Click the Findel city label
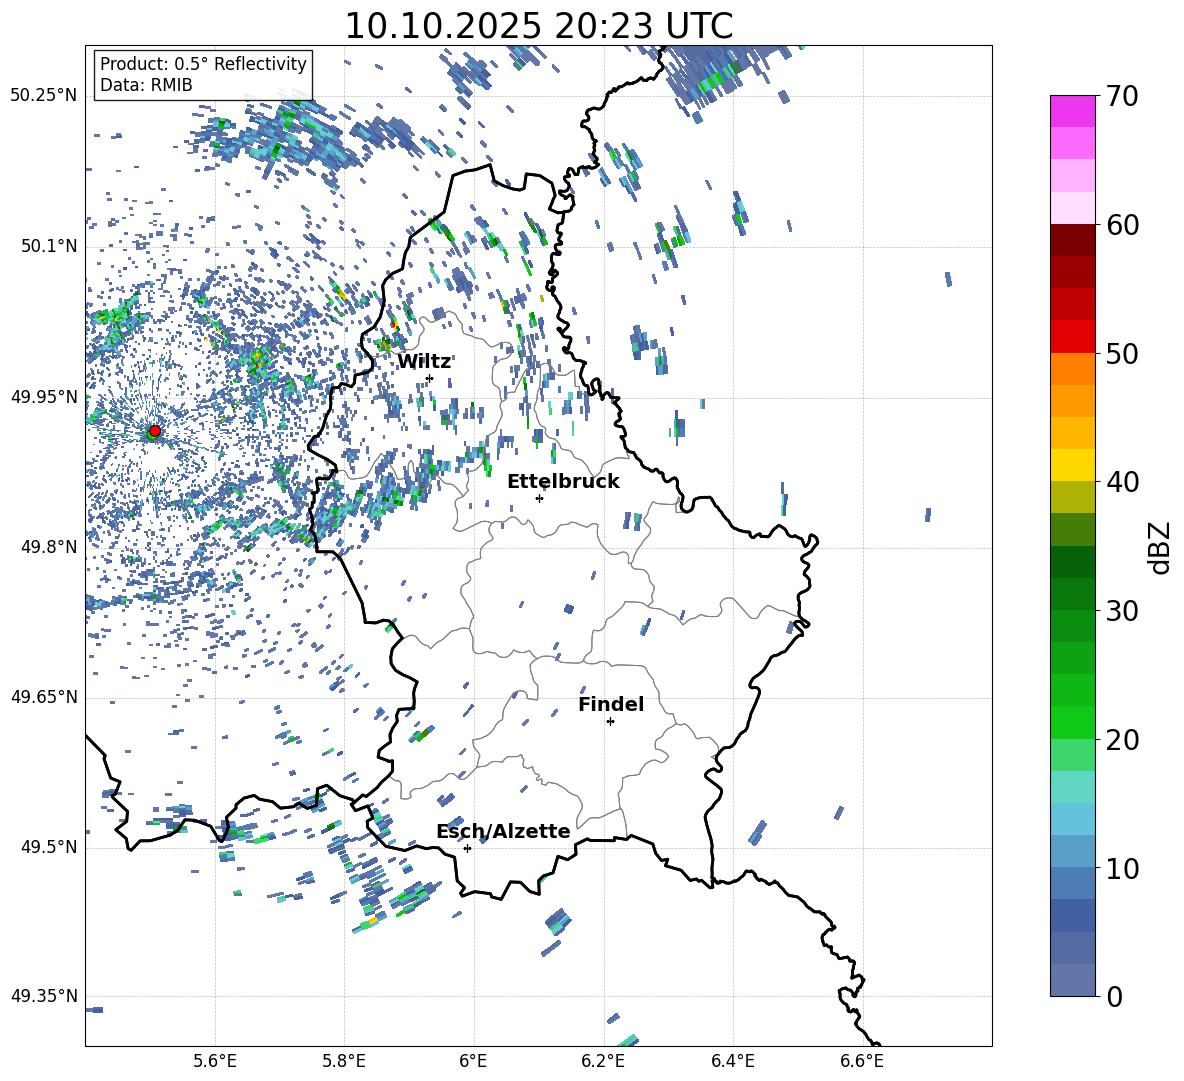Screen dimensions: 1184x1081 [611, 704]
